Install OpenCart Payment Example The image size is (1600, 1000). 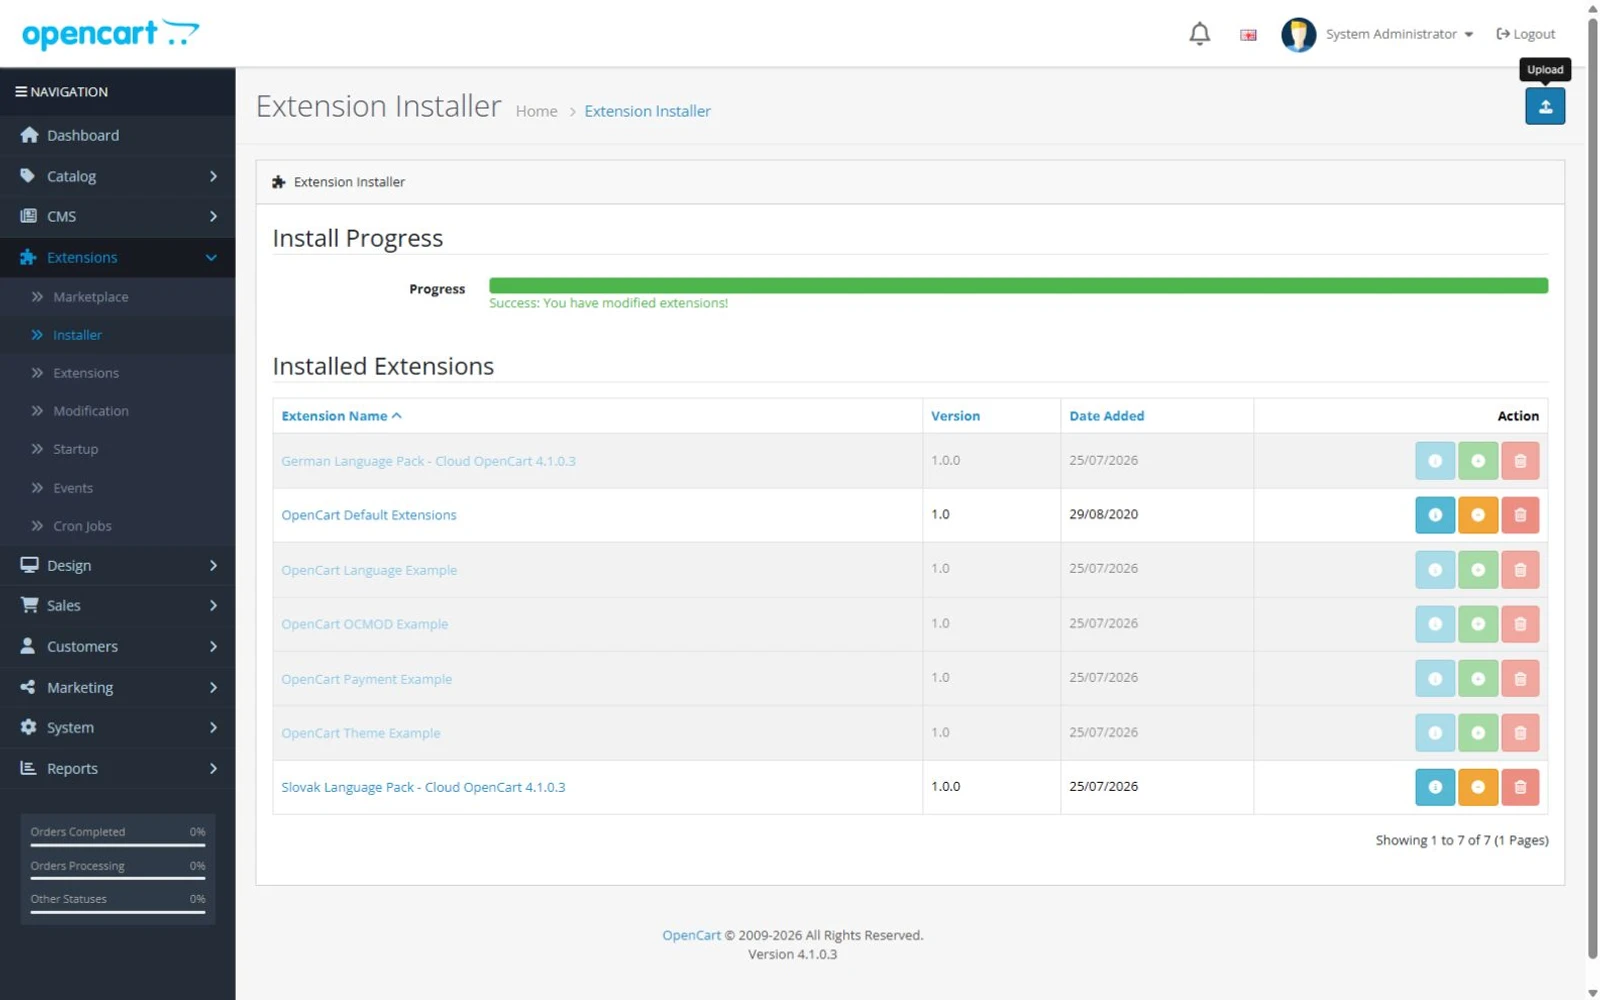1477,679
